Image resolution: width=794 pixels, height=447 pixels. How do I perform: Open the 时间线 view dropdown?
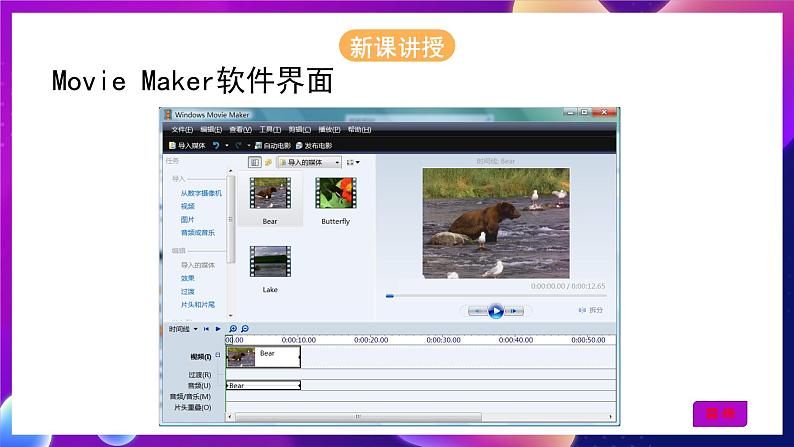[183, 329]
